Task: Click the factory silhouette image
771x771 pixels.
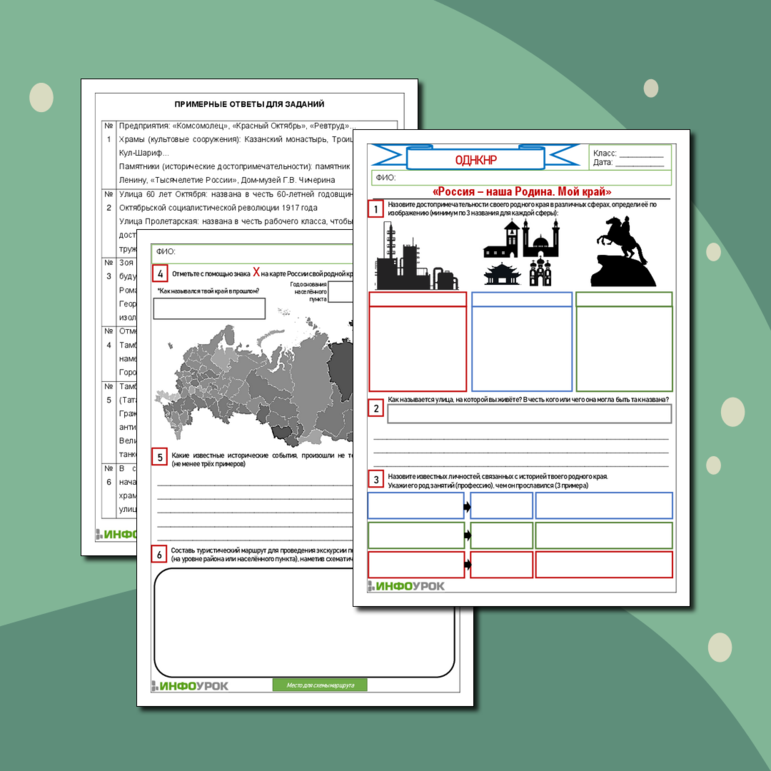Action: click(x=414, y=256)
